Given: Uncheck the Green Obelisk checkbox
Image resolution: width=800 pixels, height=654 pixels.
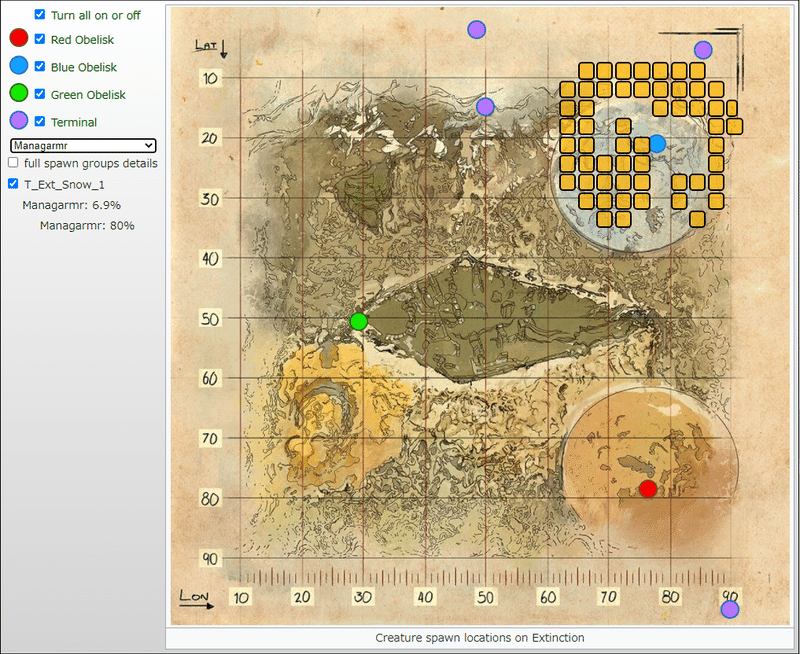Looking at the screenshot, I should click(x=40, y=94).
